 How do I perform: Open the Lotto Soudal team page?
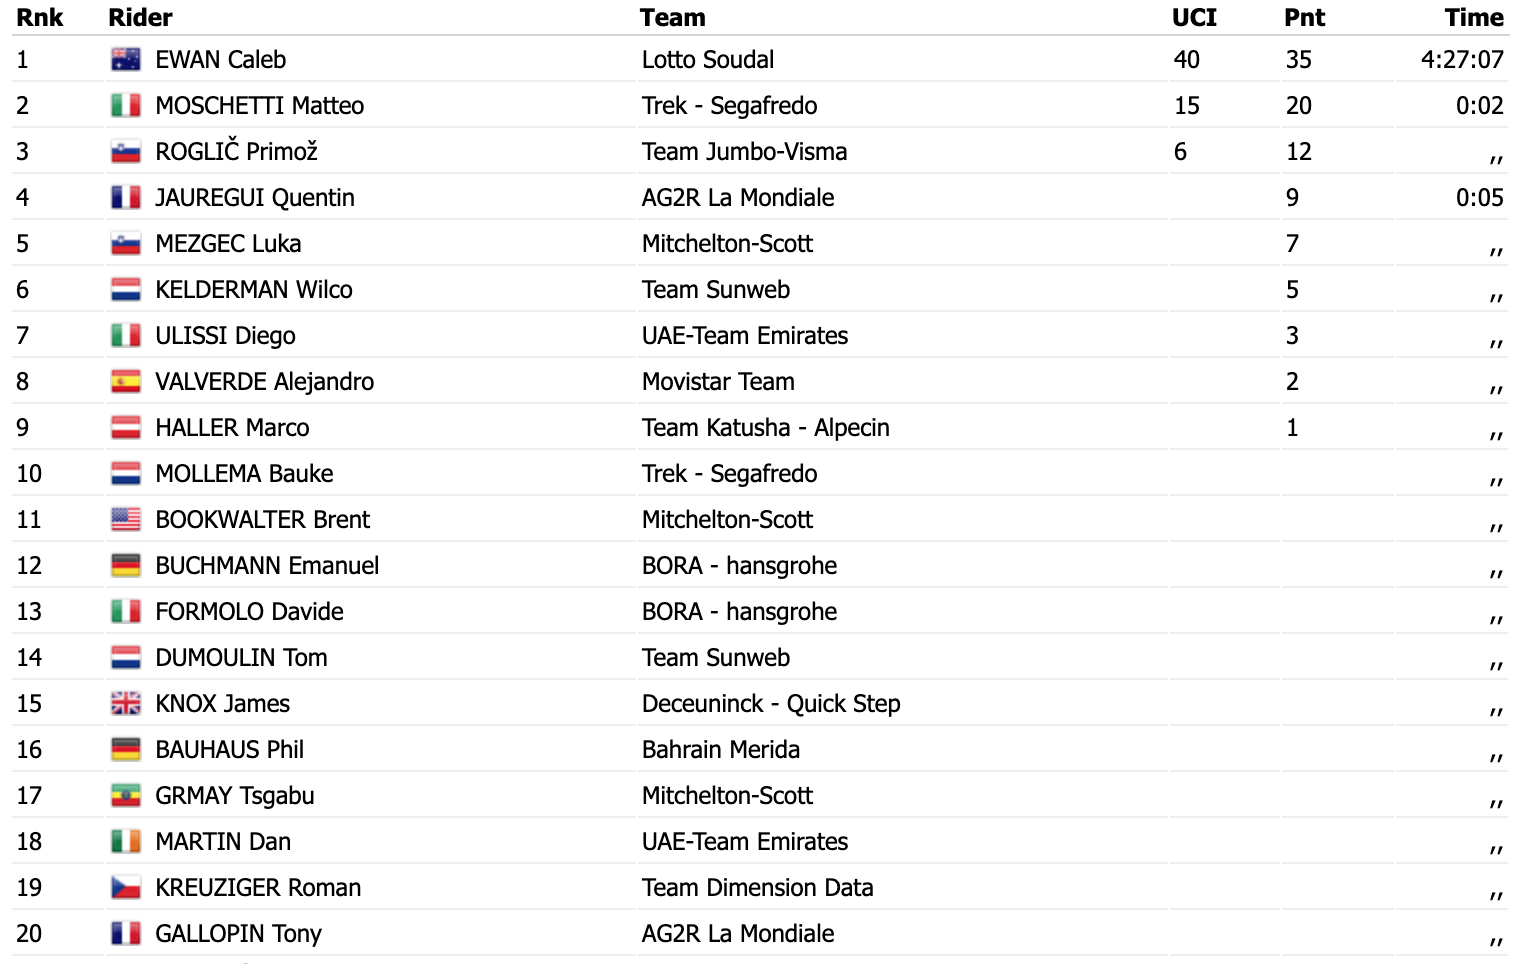(x=708, y=60)
